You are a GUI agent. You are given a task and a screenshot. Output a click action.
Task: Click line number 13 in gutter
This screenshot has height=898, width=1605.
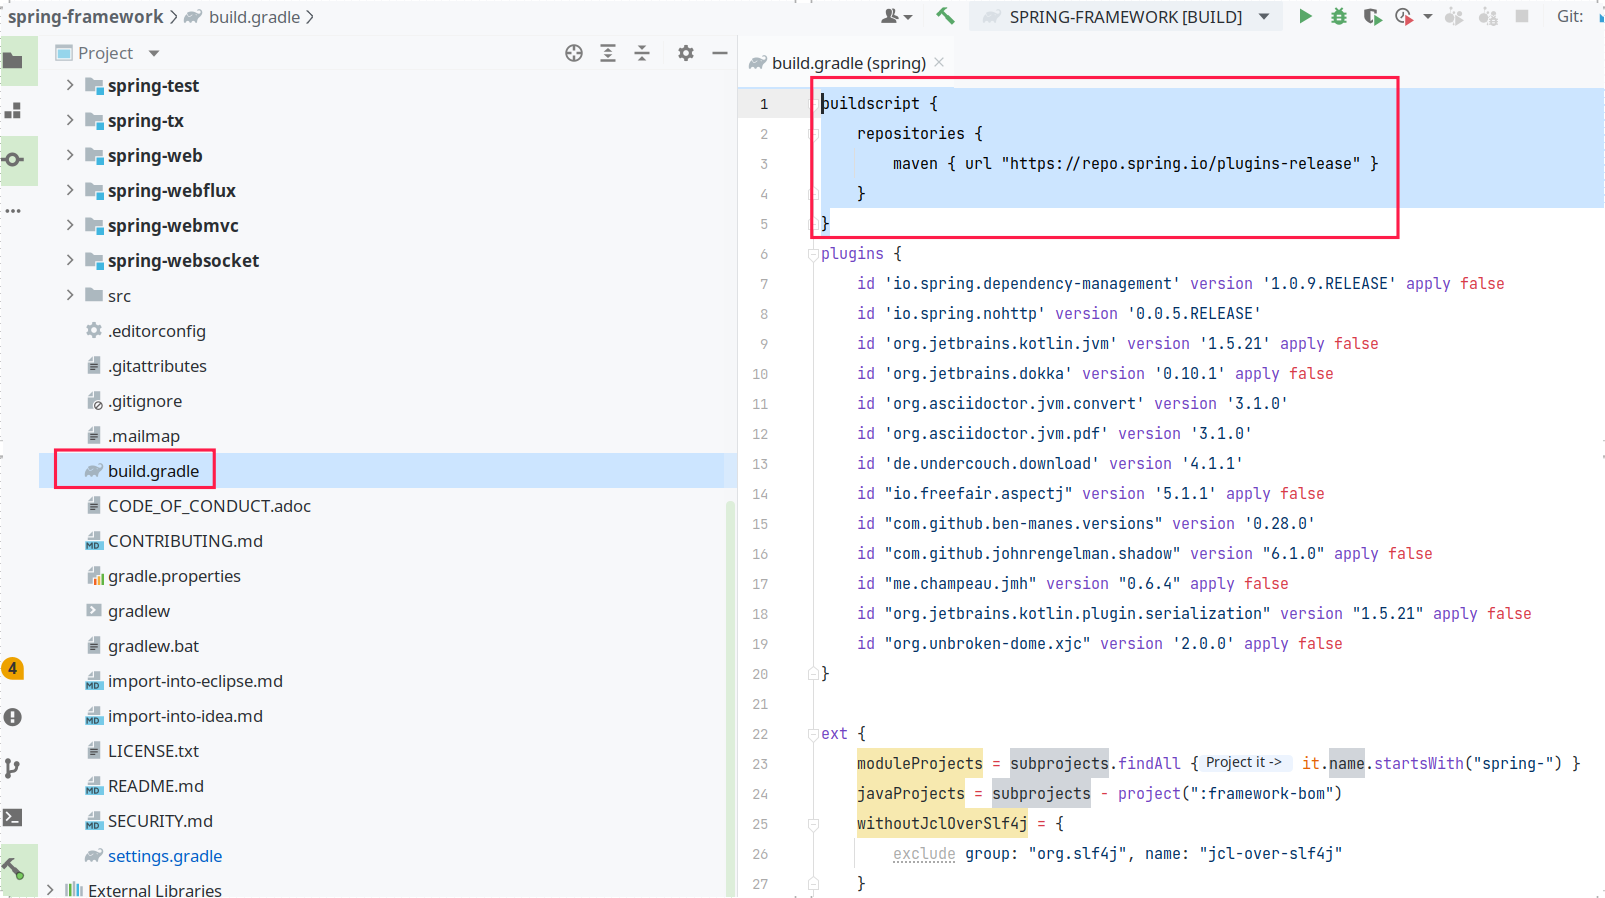point(760,464)
